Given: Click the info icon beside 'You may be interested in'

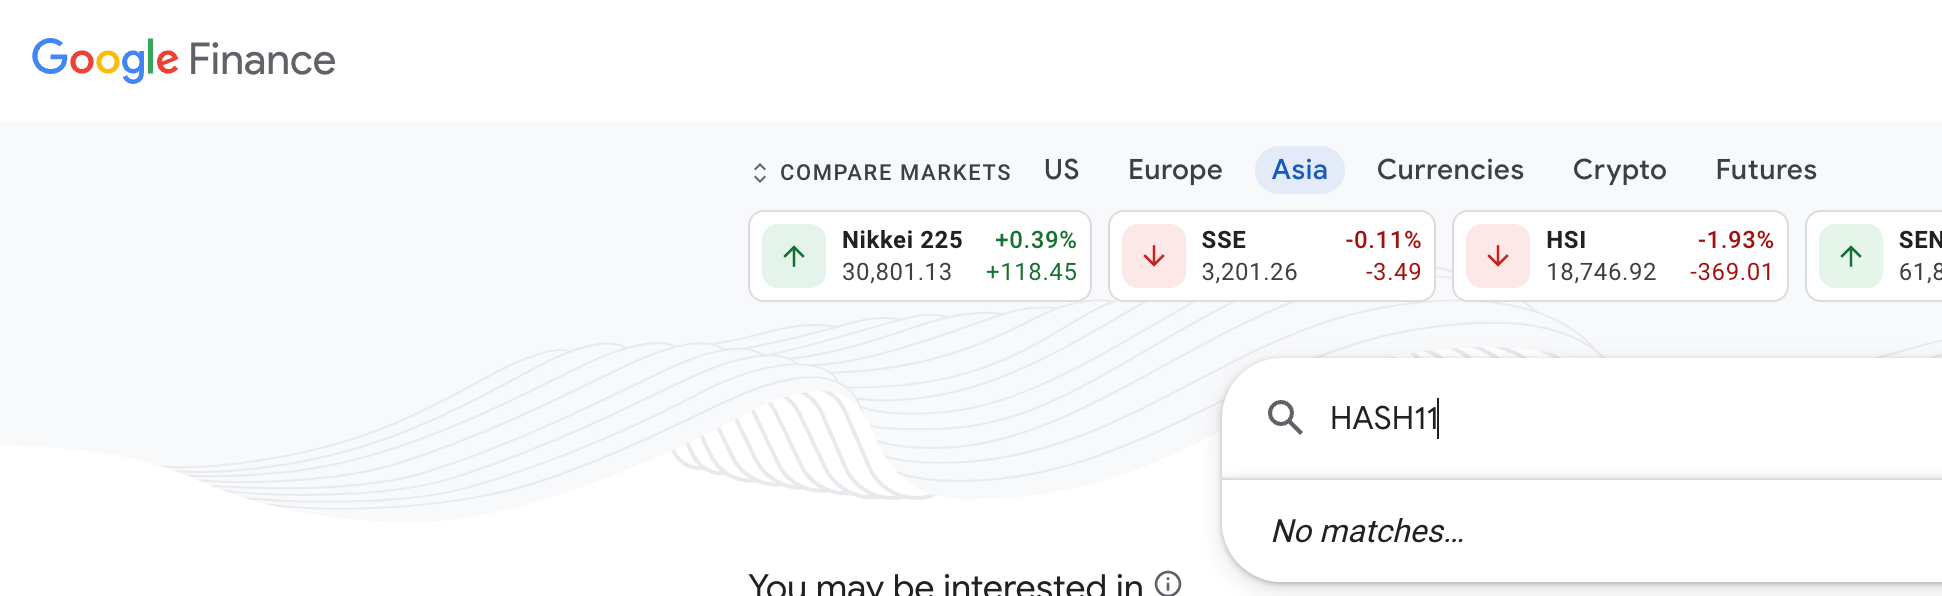Looking at the screenshot, I should [x=1168, y=581].
